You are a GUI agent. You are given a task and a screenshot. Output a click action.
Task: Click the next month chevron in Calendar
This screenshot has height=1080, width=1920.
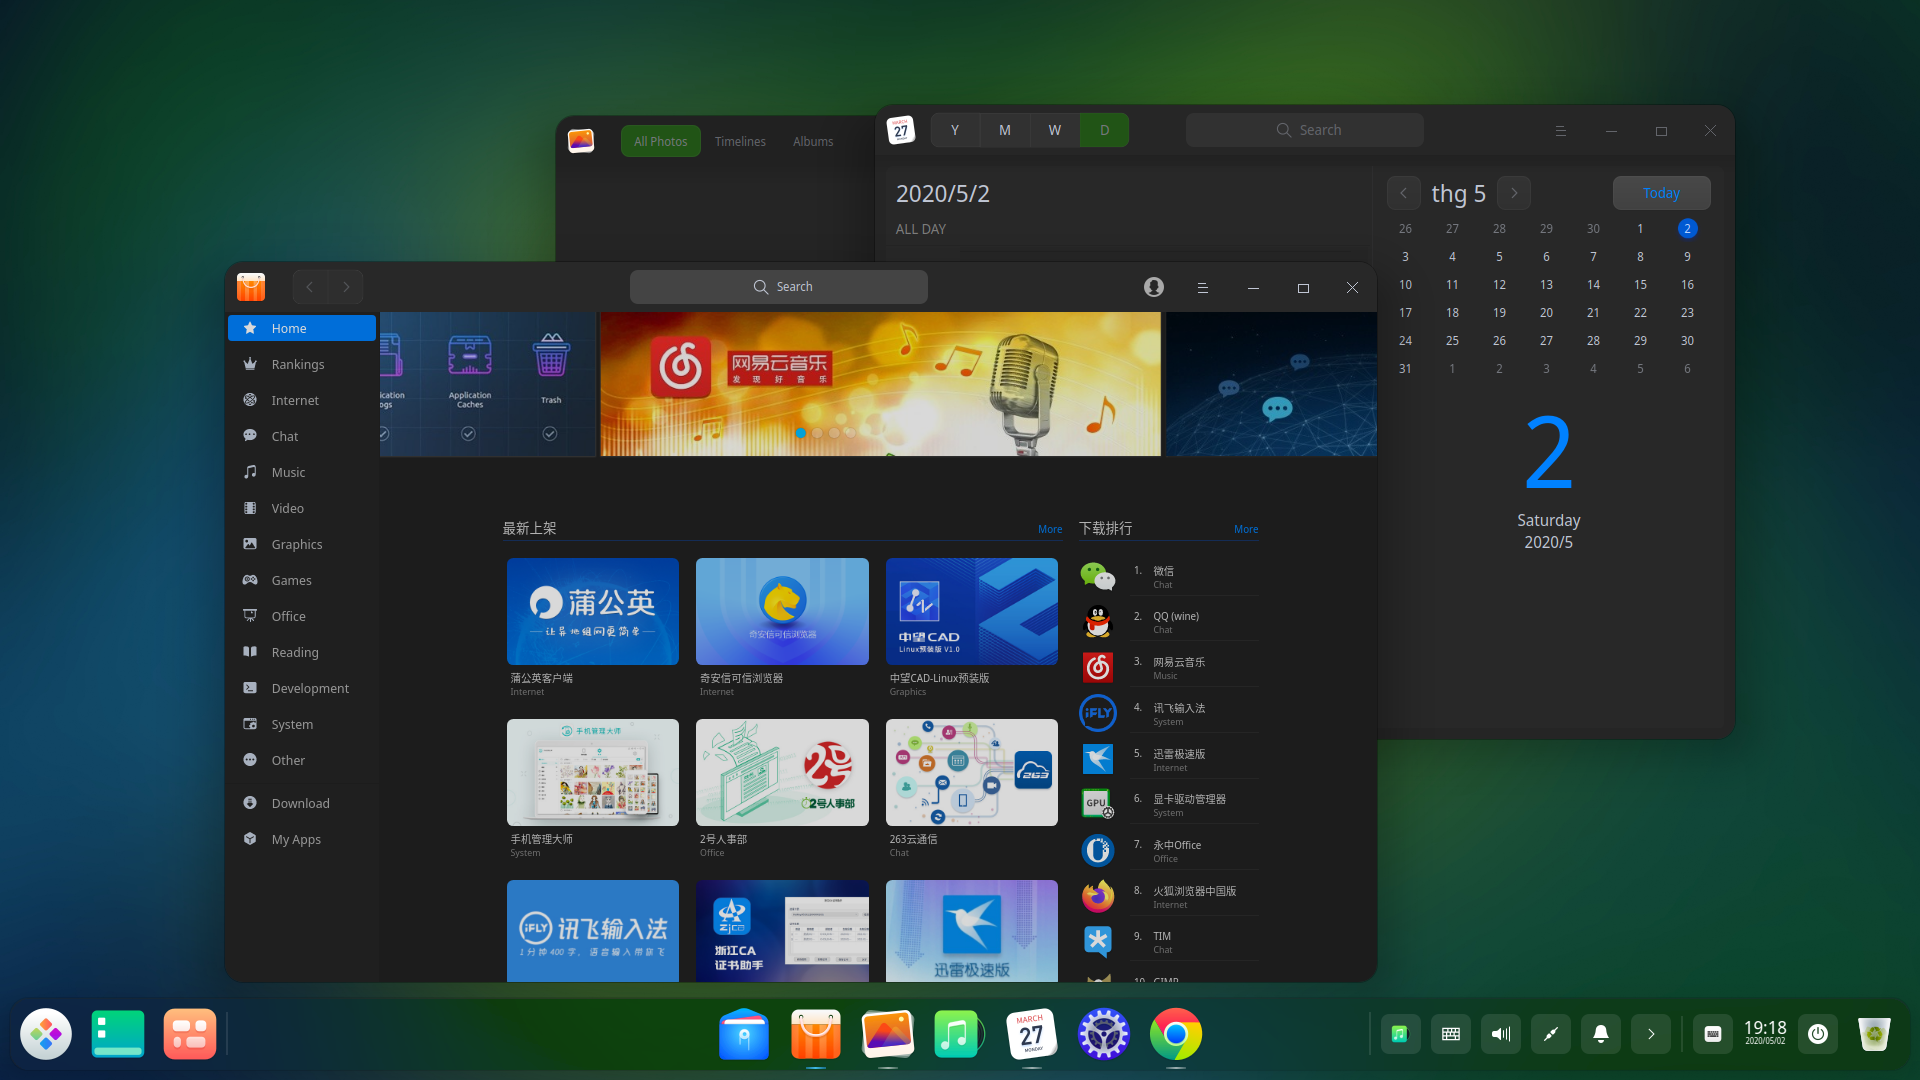pos(1514,192)
